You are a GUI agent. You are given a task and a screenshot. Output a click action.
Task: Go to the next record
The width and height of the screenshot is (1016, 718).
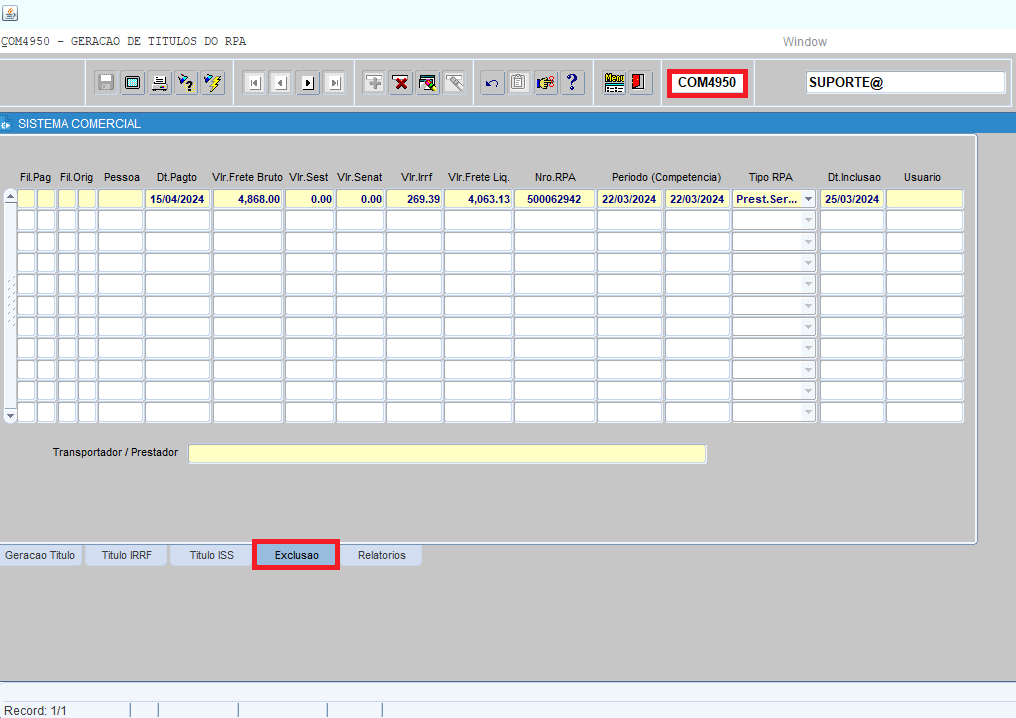coord(308,83)
